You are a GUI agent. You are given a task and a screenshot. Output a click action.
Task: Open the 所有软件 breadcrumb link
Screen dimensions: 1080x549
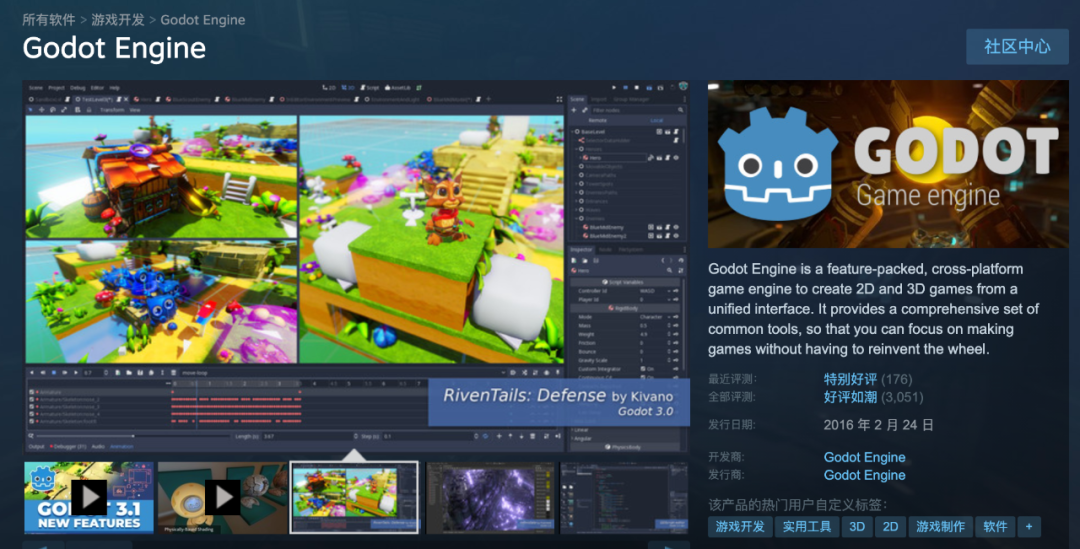coord(49,20)
